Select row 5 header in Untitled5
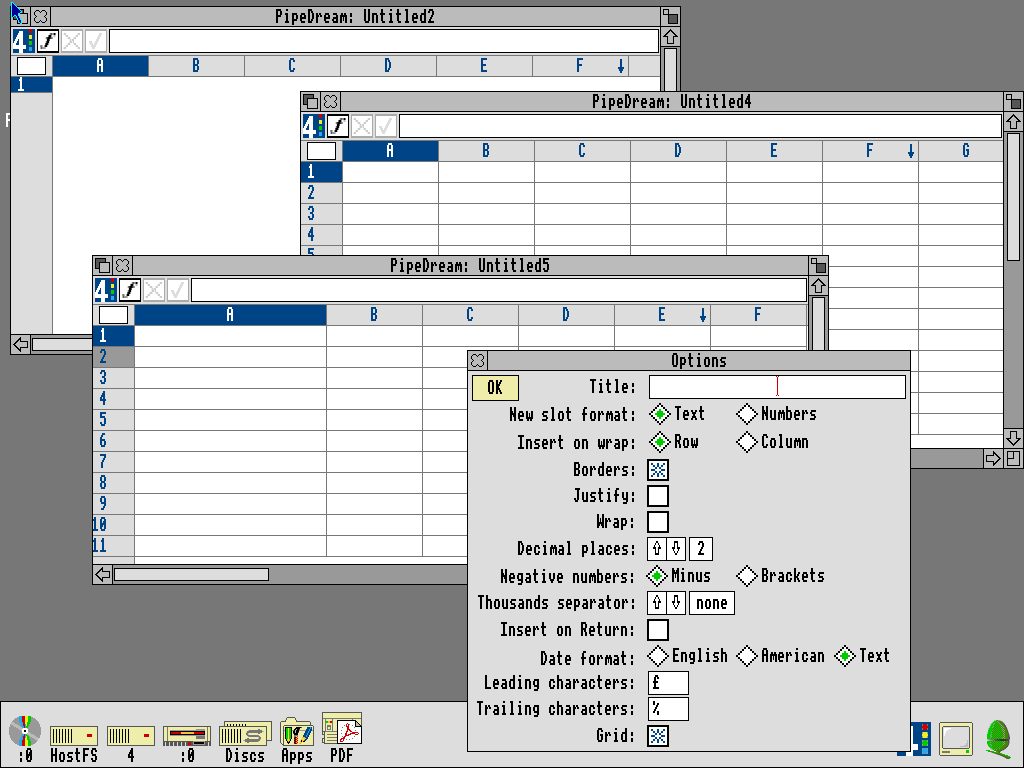Image resolution: width=1024 pixels, height=768 pixels. 114,419
